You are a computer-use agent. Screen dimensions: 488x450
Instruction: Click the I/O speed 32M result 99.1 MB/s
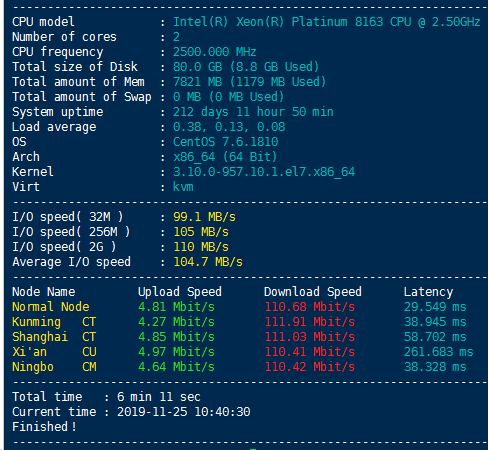[204, 217]
